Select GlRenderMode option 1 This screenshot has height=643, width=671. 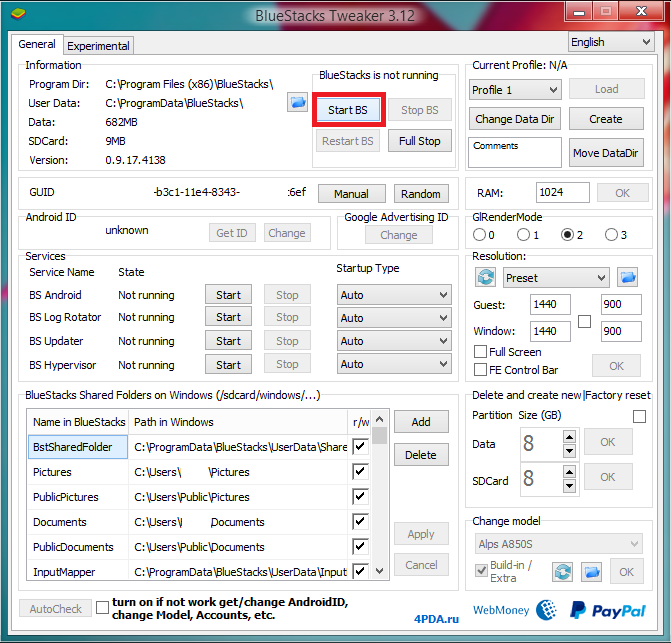(523, 235)
